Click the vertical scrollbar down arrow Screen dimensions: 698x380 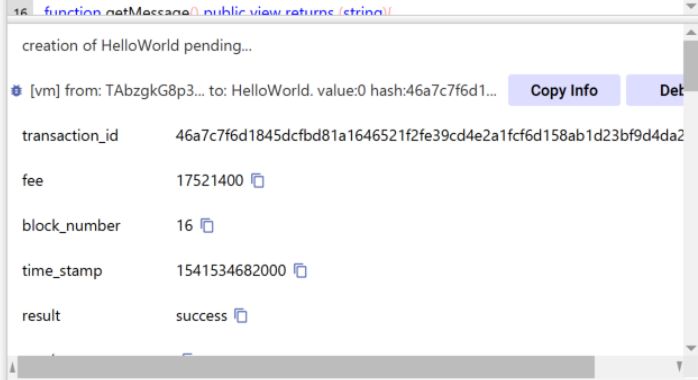click(x=691, y=348)
